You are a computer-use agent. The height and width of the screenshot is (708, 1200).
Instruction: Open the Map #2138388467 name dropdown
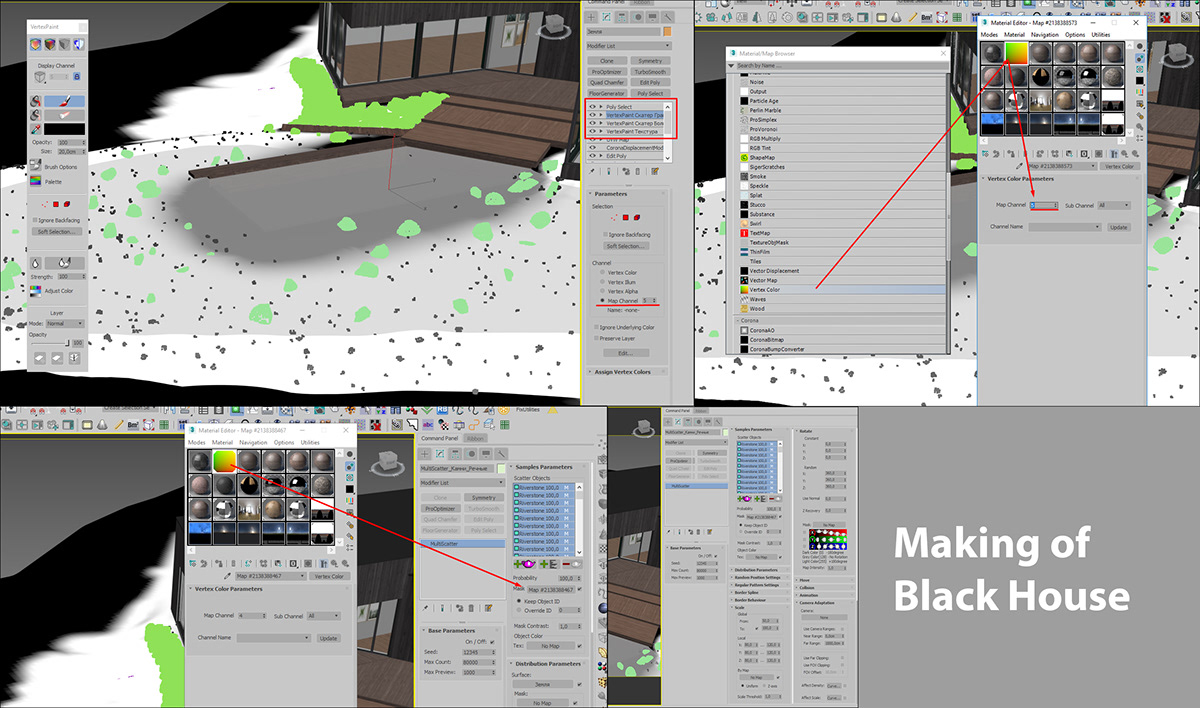click(x=269, y=576)
